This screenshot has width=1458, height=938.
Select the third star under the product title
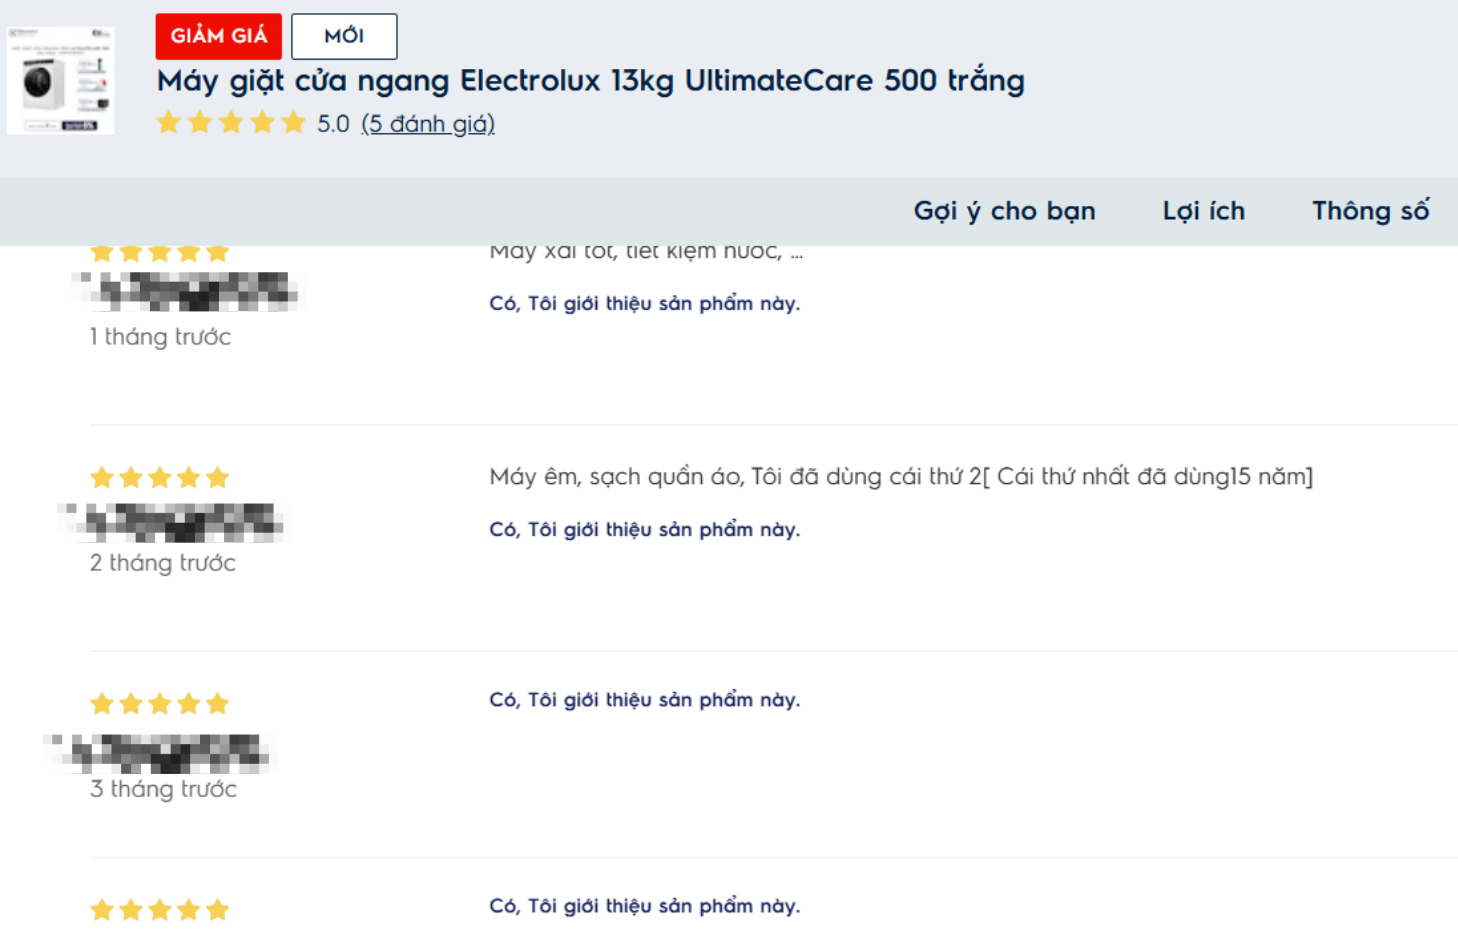[230, 122]
